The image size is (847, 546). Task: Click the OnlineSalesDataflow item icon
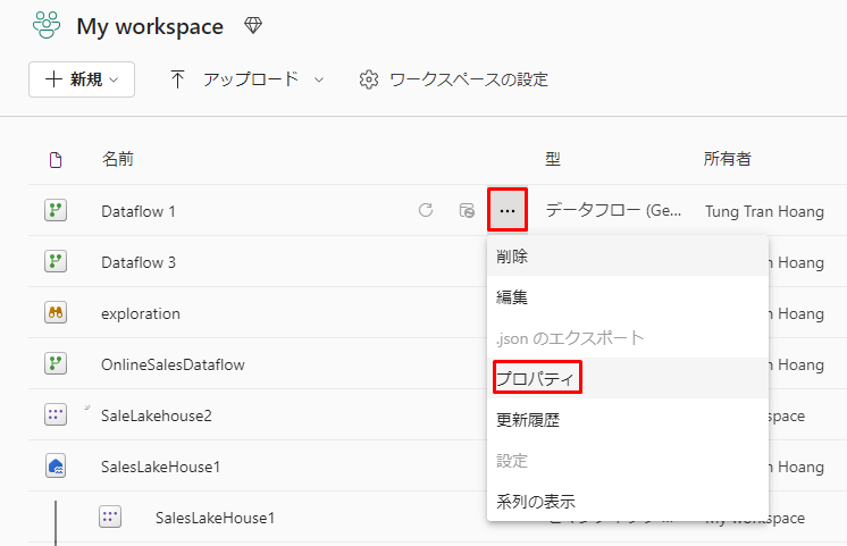point(56,364)
